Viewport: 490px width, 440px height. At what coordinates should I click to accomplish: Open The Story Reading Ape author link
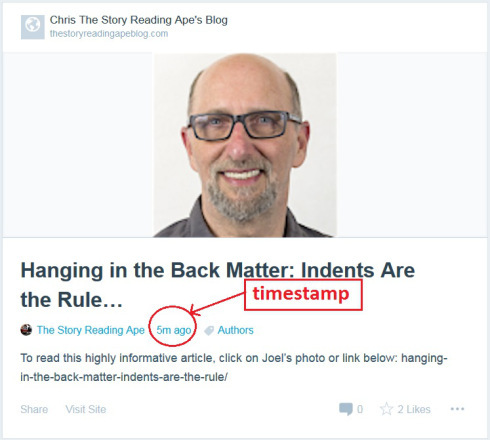(91, 330)
